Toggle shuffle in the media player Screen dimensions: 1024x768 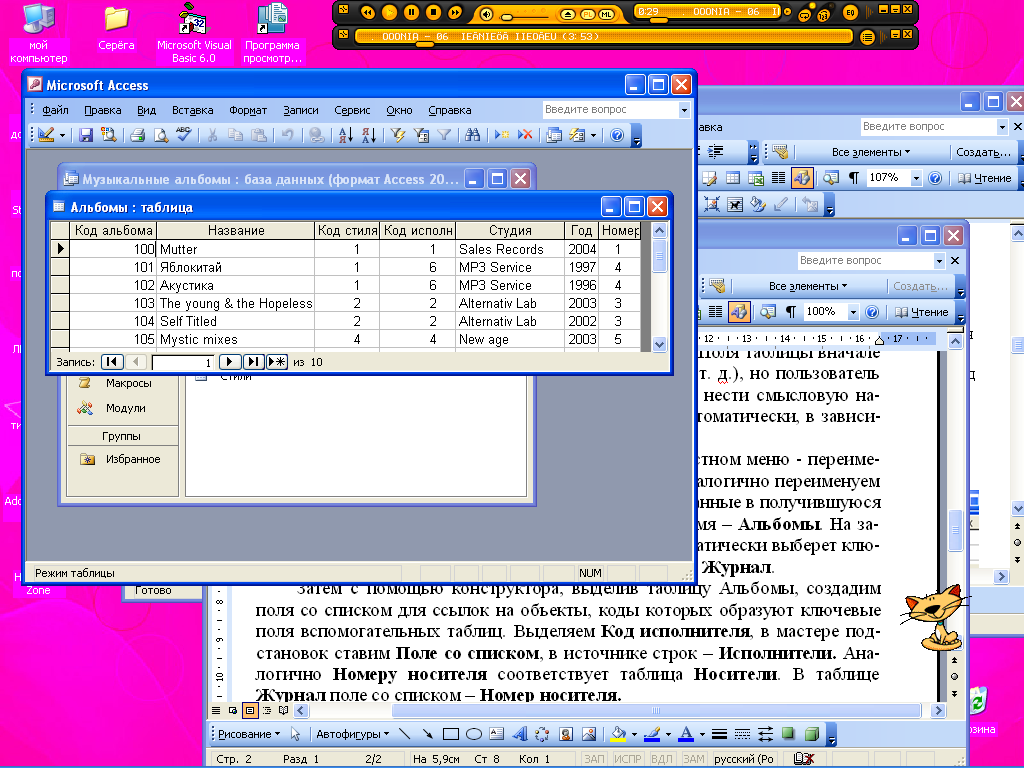point(824,14)
